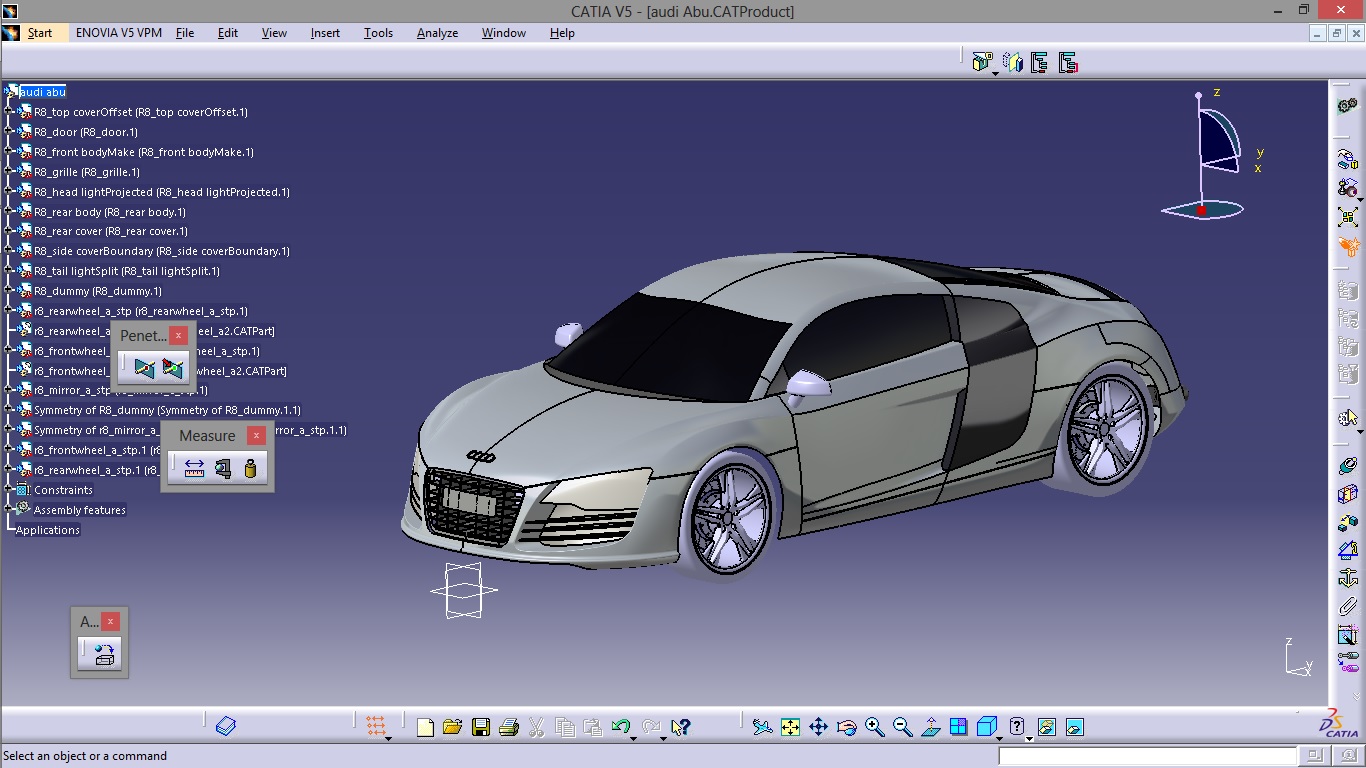Click the Zoom In magnifier icon
The image size is (1366, 768).
(x=875, y=727)
